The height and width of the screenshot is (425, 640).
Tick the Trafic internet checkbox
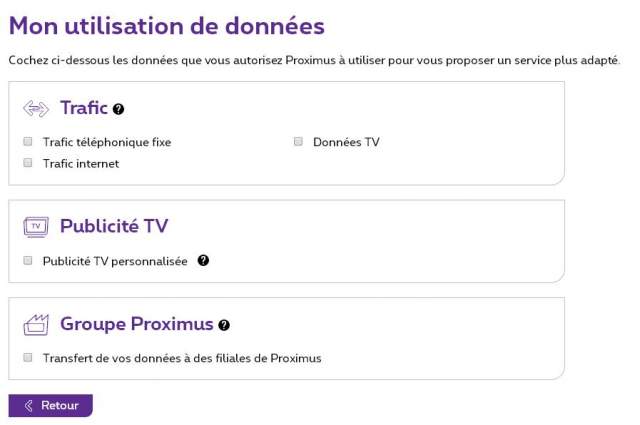28,163
